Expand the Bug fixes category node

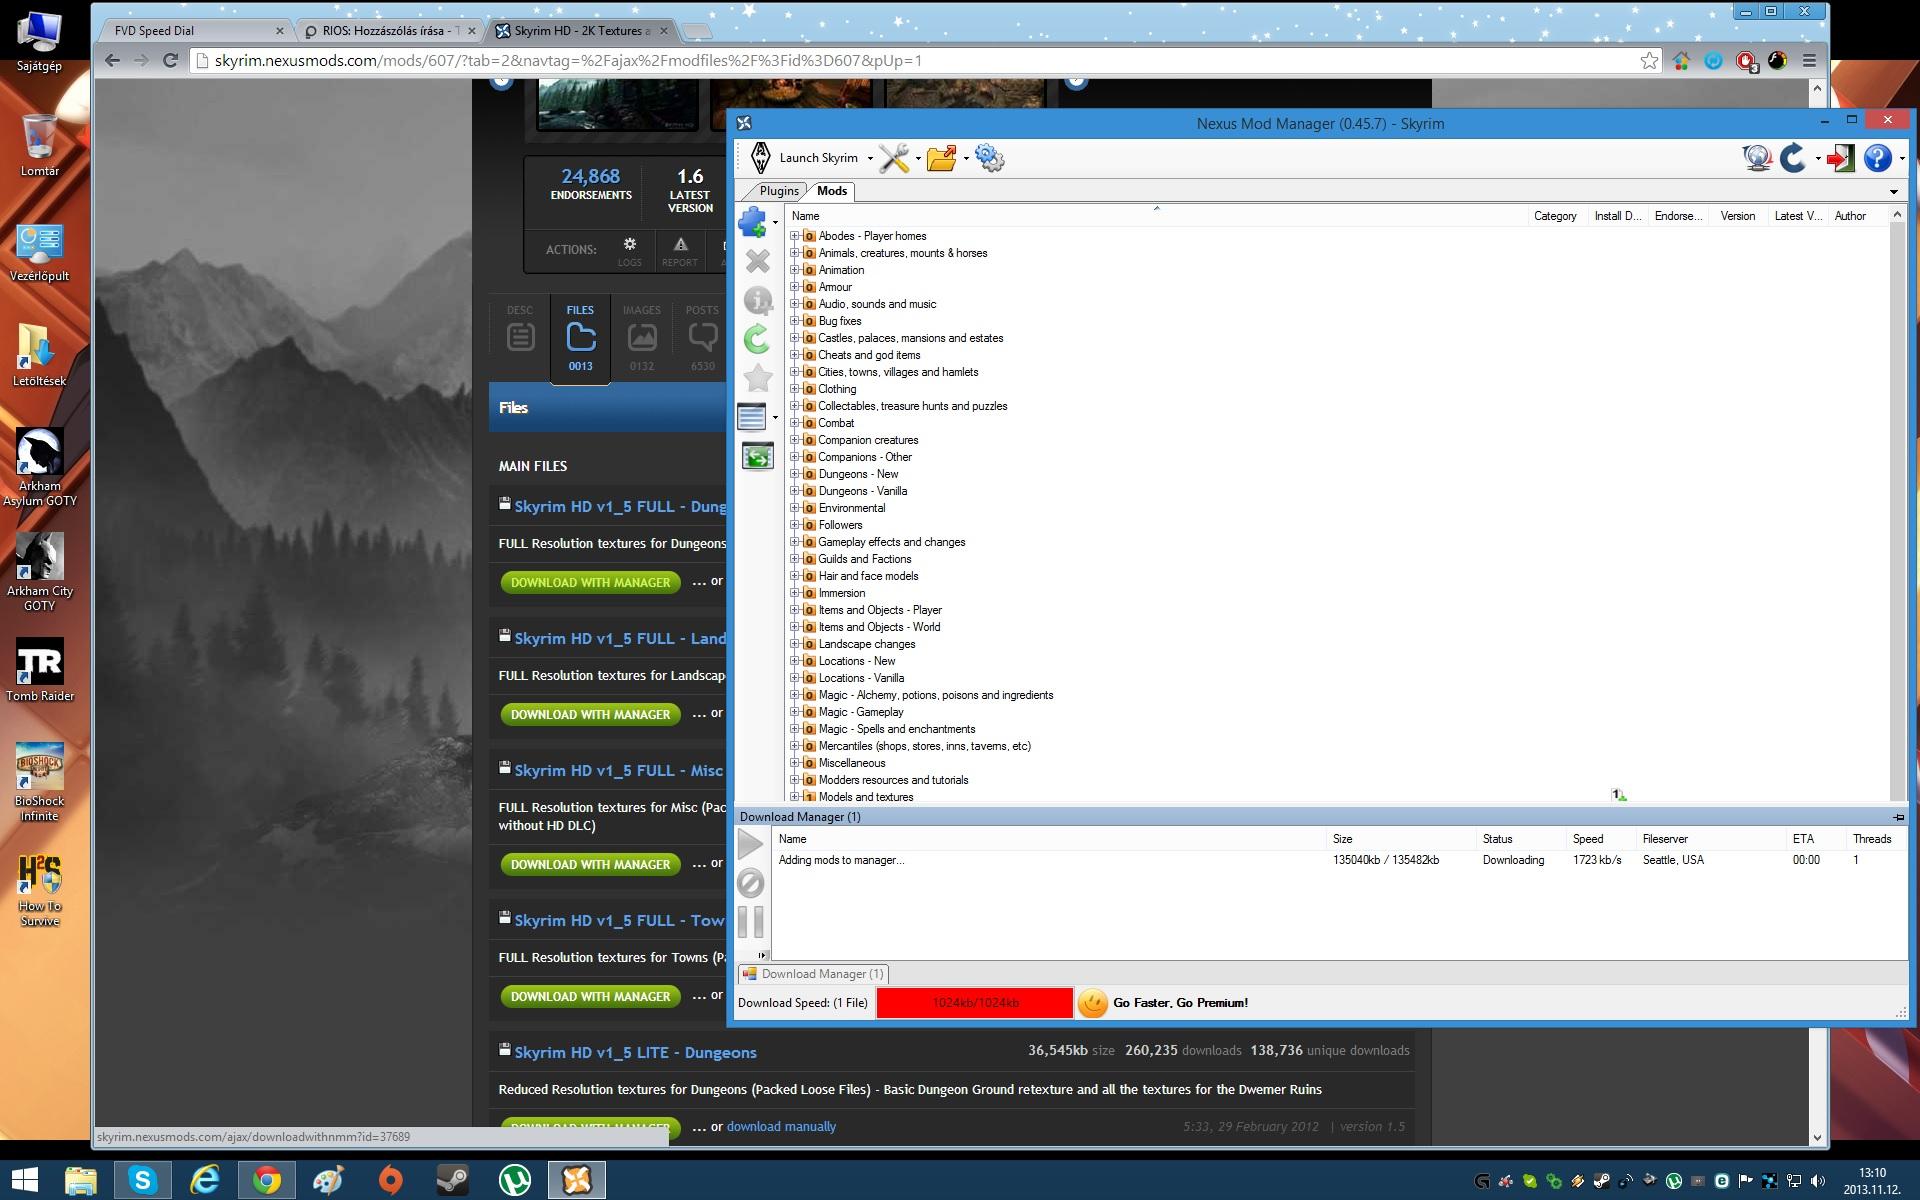[795, 321]
